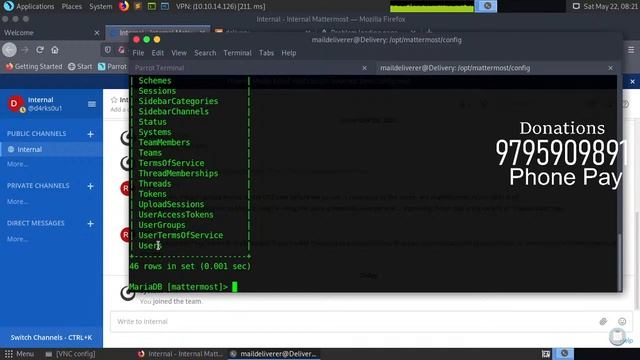The height and width of the screenshot is (360, 640).
Task: Click the Teams table name in terminal
Action: (x=150, y=153)
